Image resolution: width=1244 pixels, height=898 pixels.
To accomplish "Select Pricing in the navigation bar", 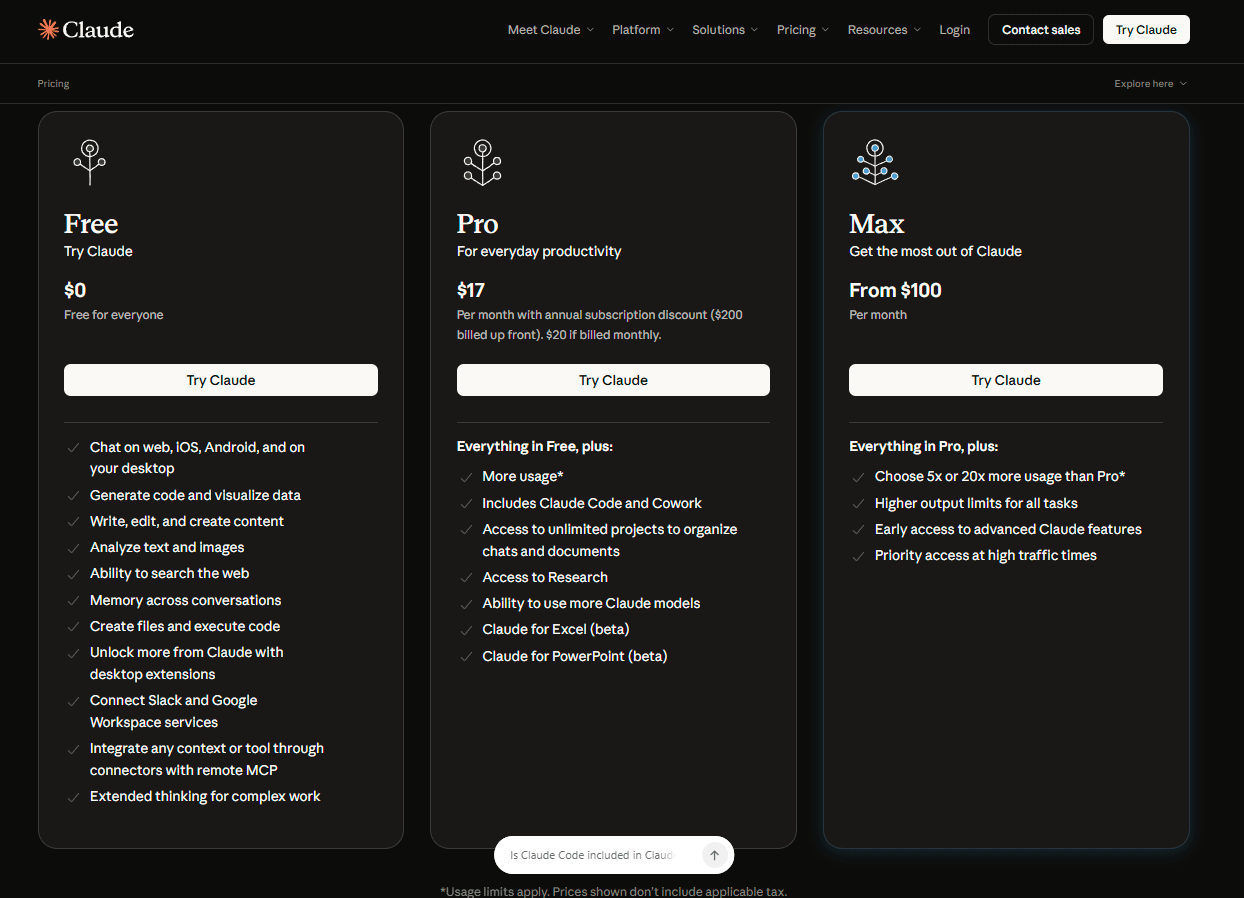I will (801, 29).
